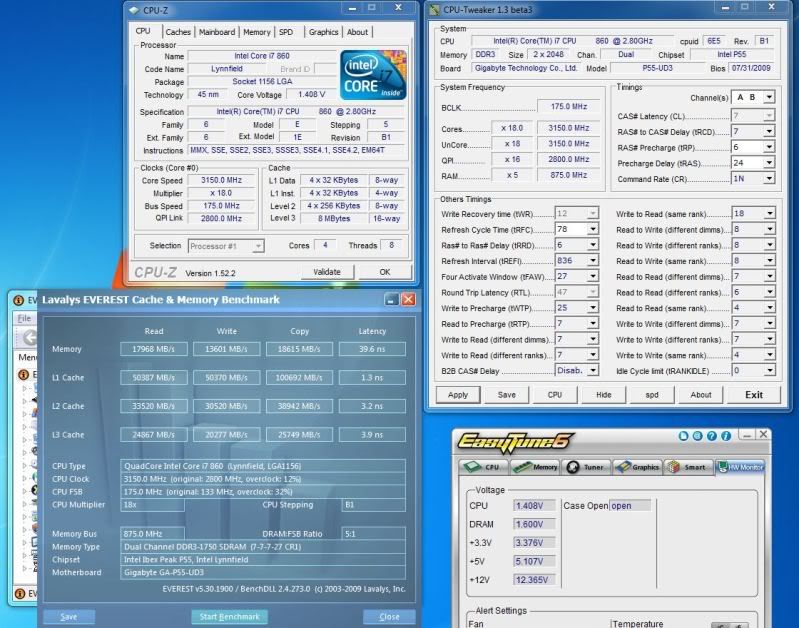The width and height of the screenshot is (799, 628).
Task: Click the spd button in CPU-Tweaker
Action: click(652, 395)
